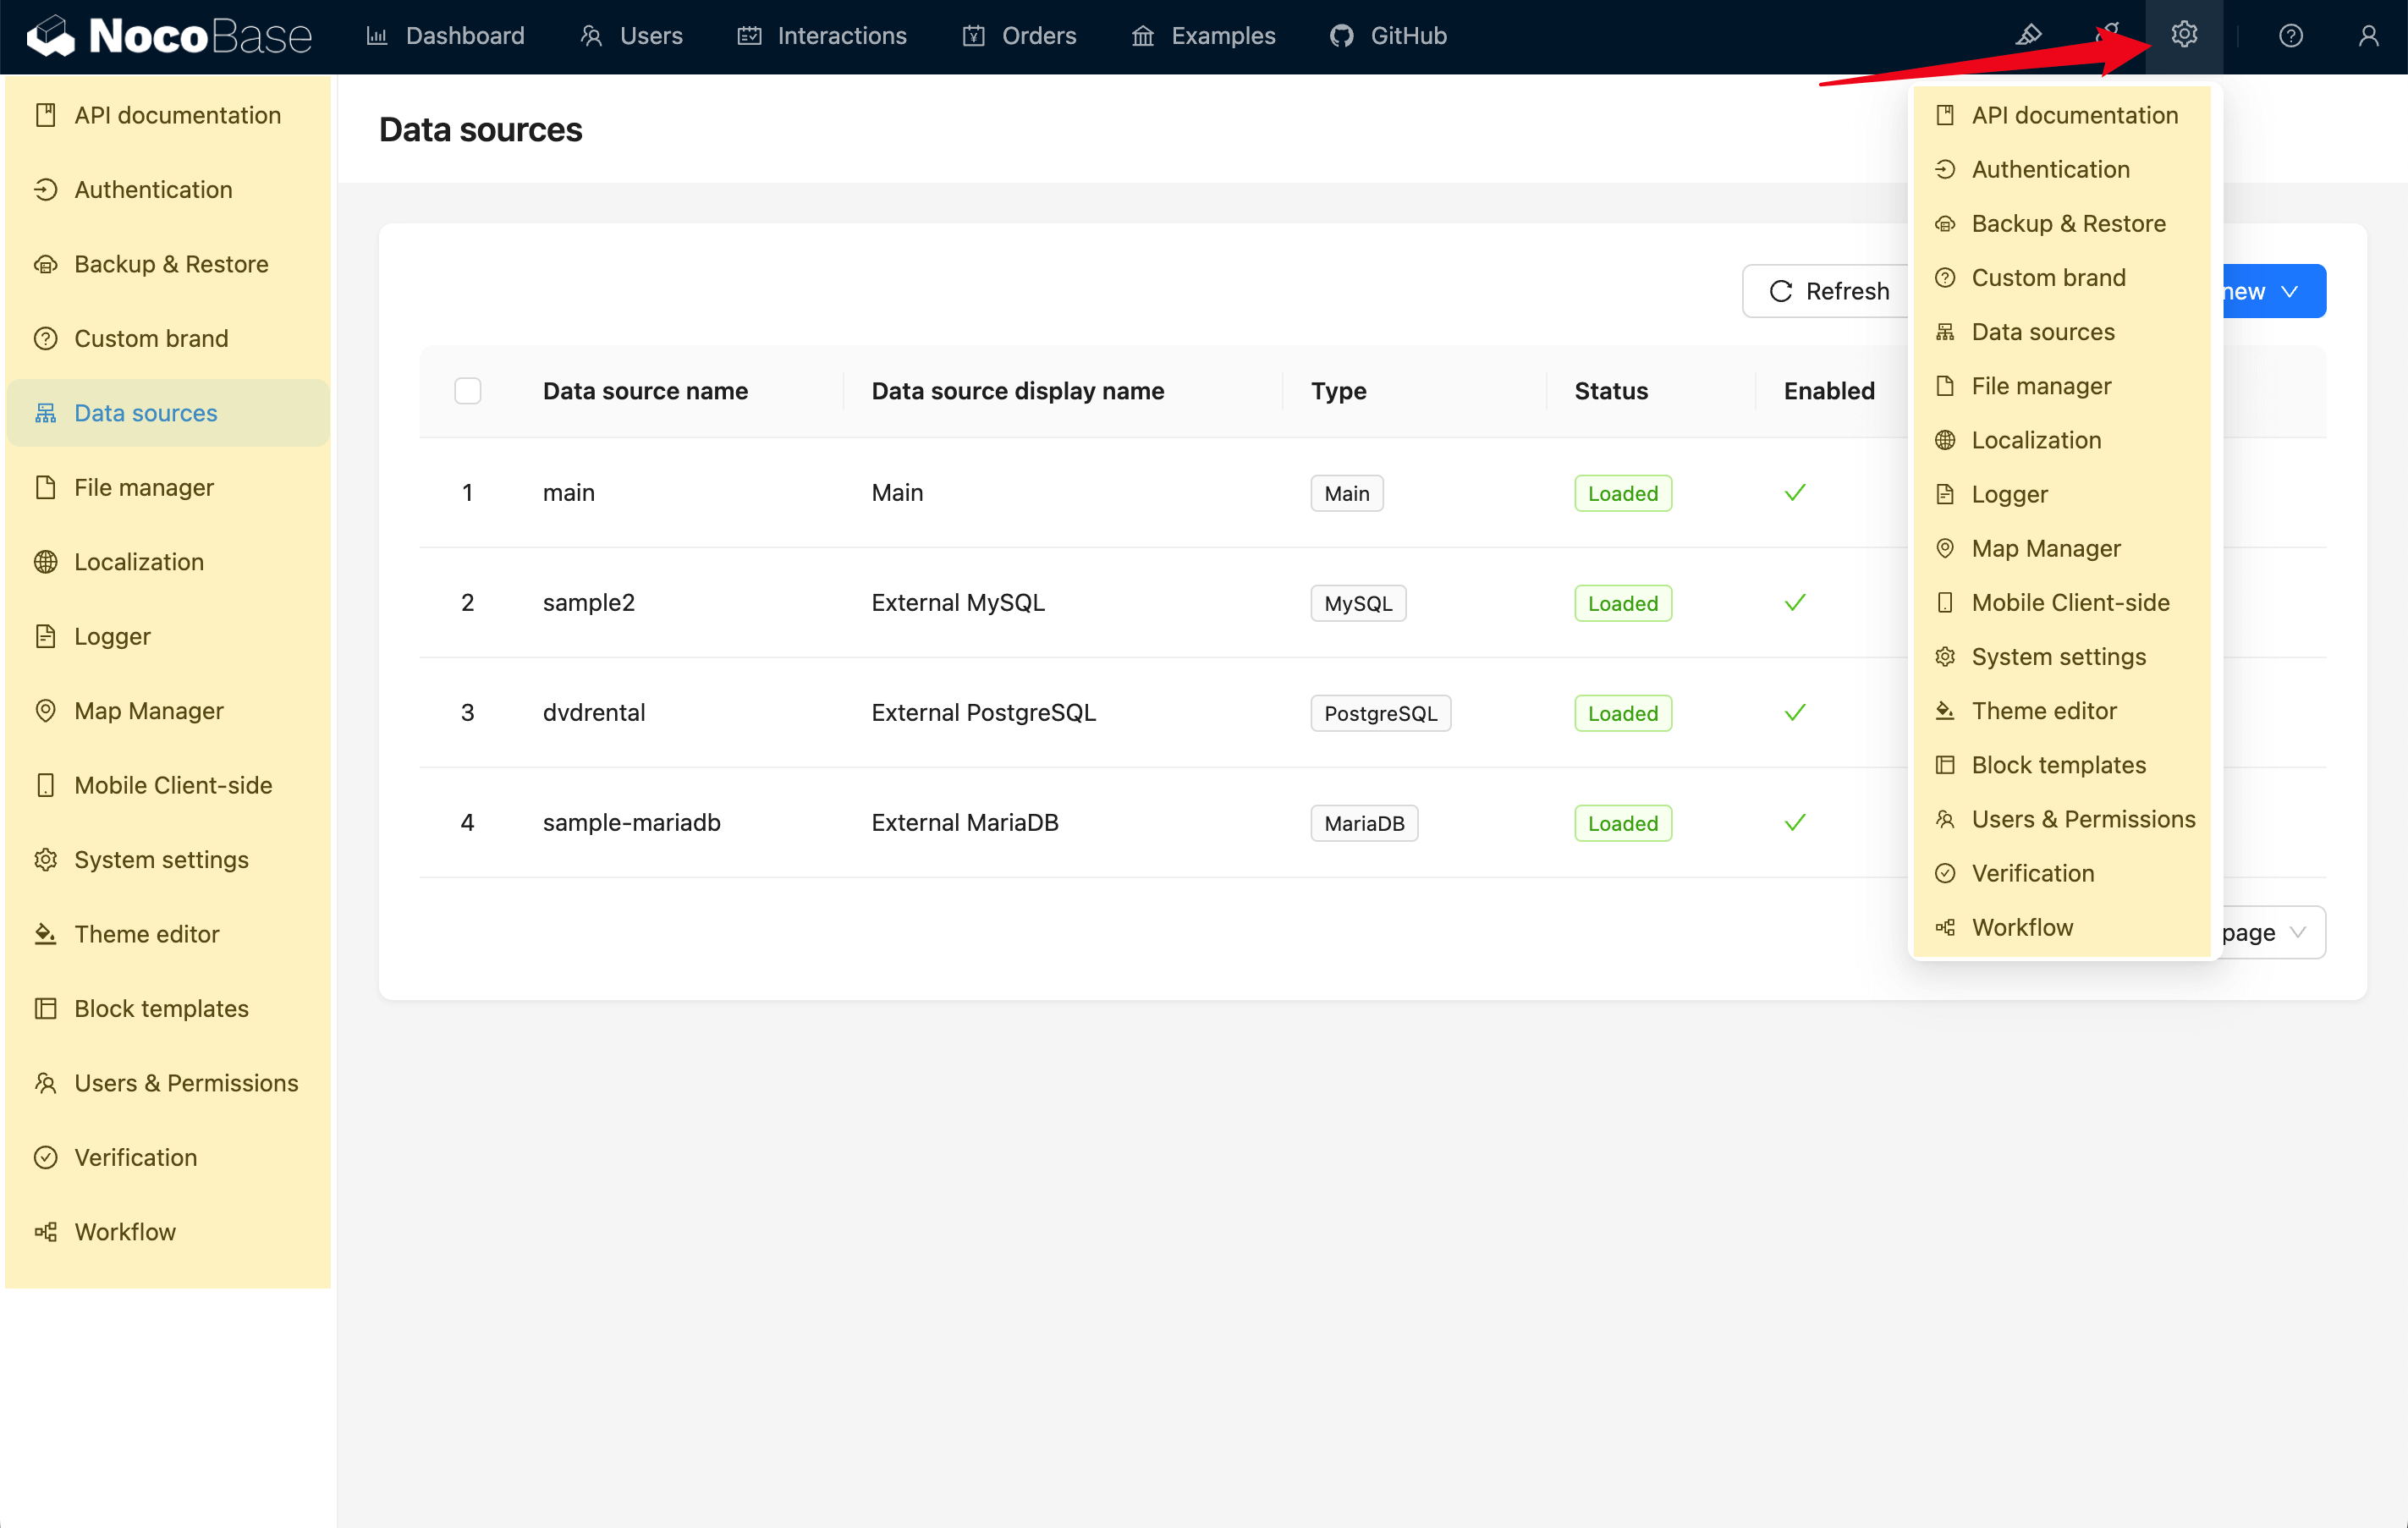
Task: Click the enabled checkmark for sample2 row
Action: (1795, 603)
